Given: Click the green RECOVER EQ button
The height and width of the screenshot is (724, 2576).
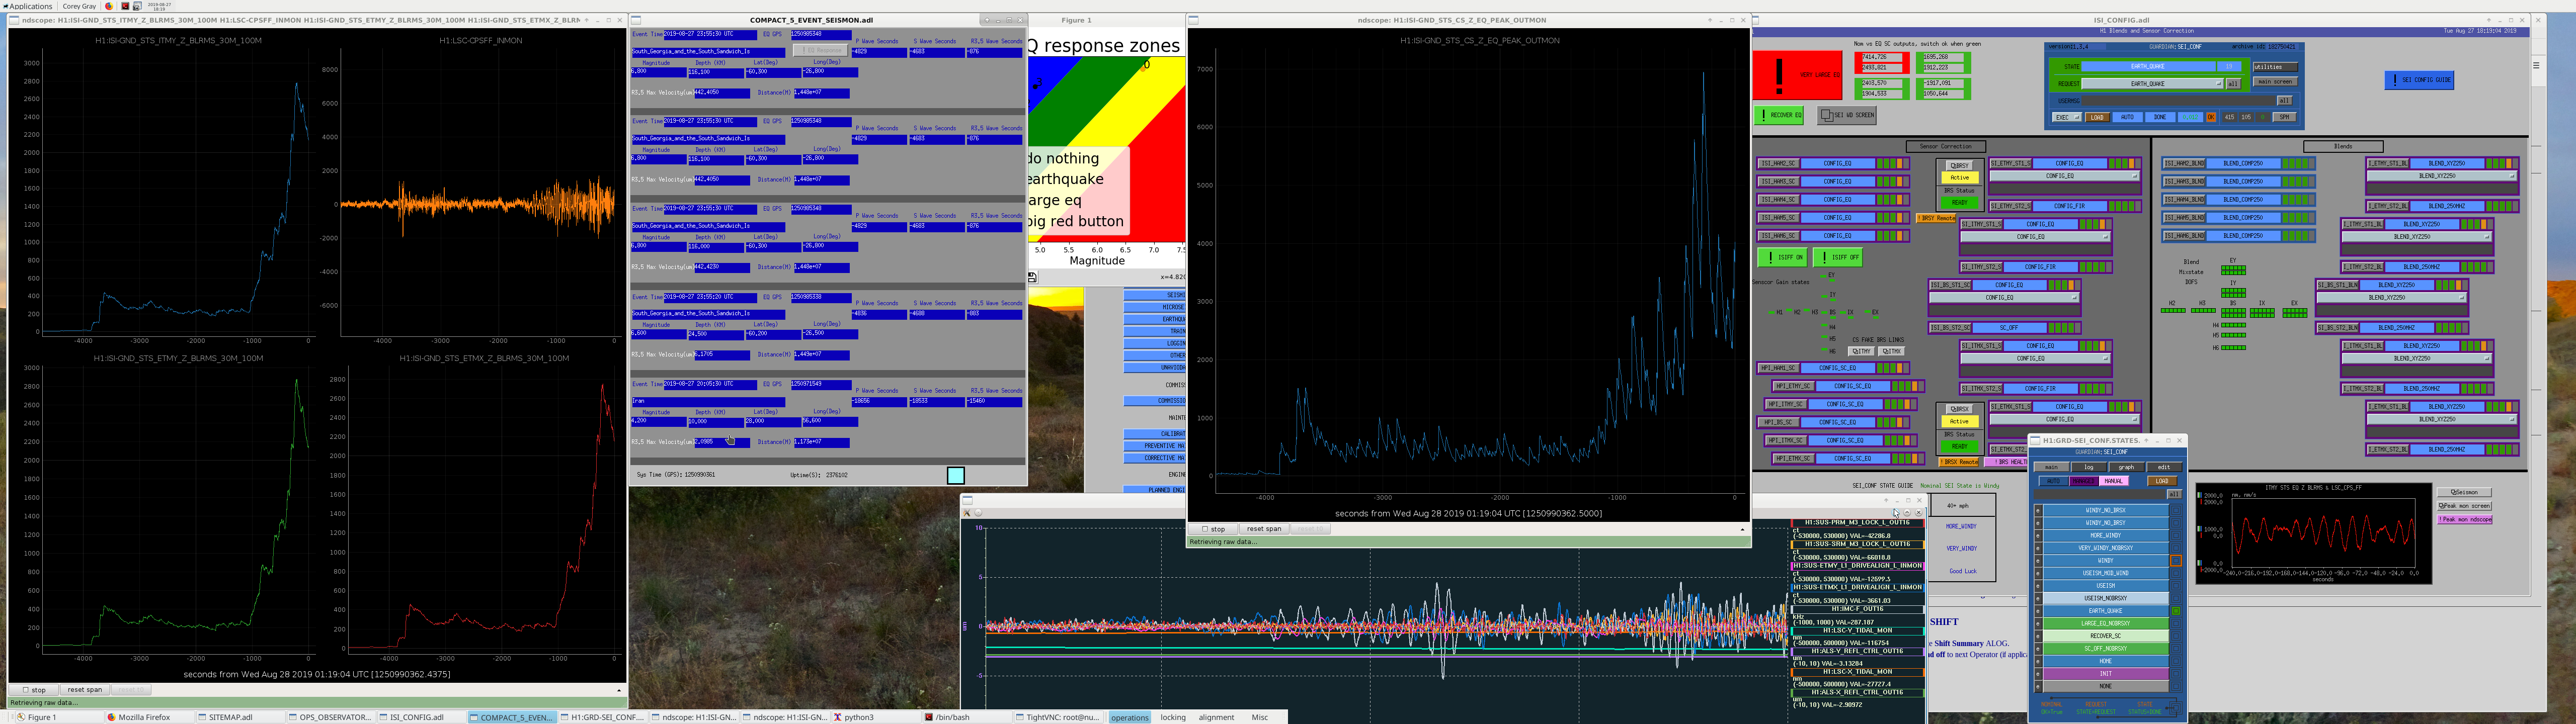Looking at the screenshot, I should pos(1780,115).
